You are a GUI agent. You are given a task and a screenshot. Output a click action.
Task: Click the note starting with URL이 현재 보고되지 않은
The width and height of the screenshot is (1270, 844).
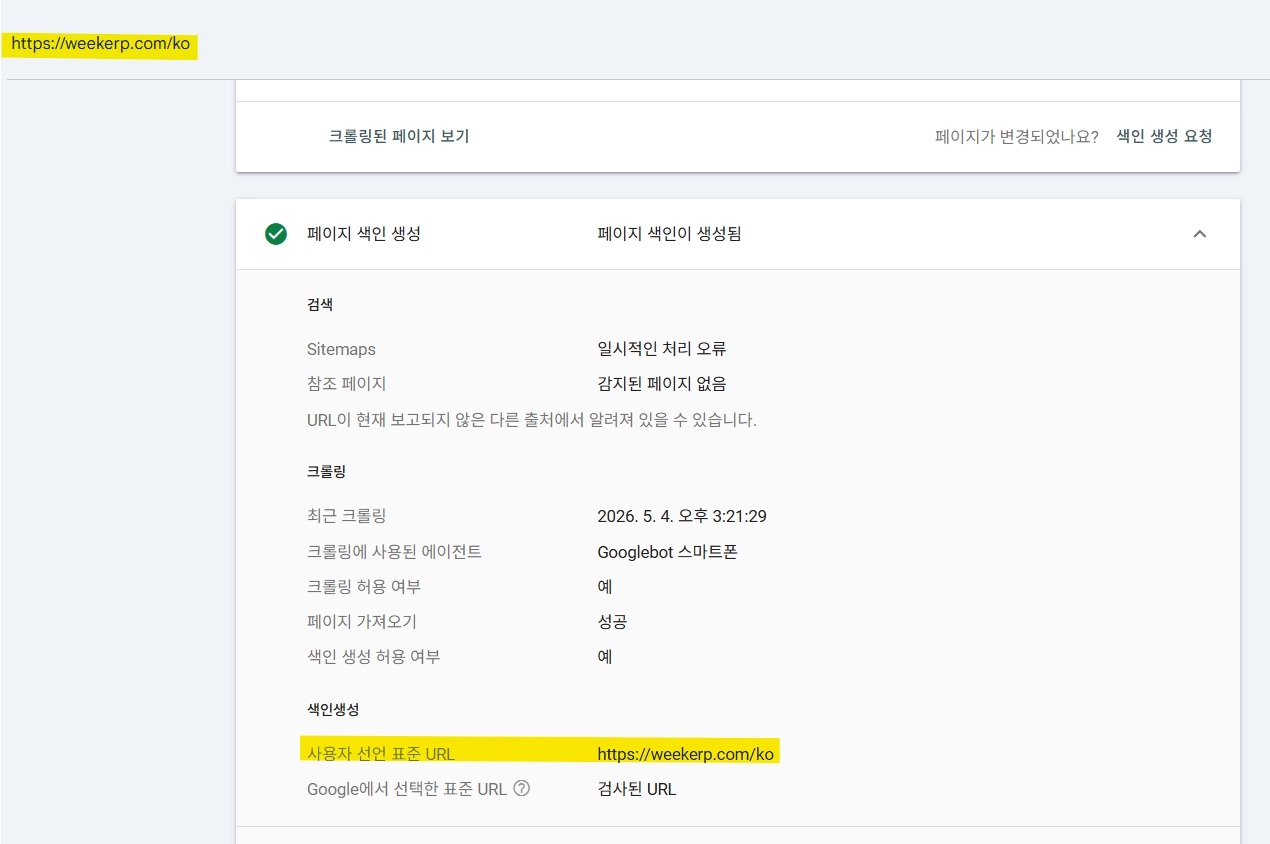click(x=532, y=420)
